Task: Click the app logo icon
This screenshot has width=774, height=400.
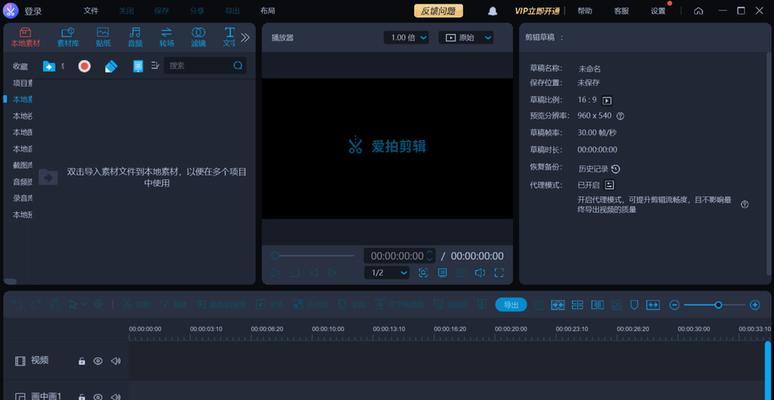Action: click(x=10, y=10)
